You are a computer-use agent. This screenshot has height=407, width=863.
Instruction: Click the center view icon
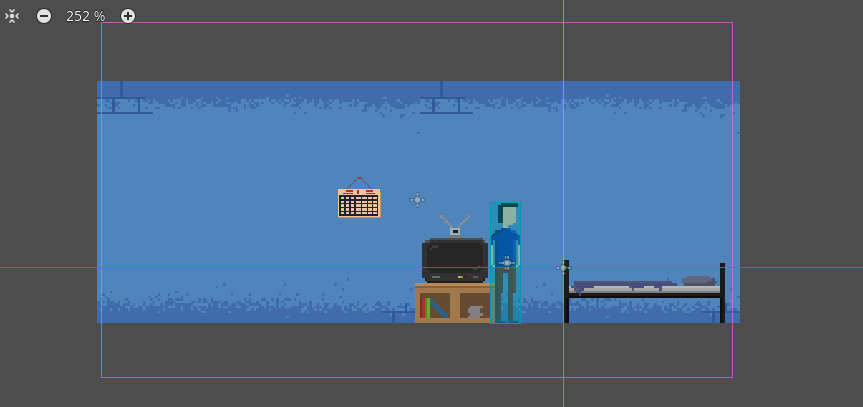[x=12, y=17]
